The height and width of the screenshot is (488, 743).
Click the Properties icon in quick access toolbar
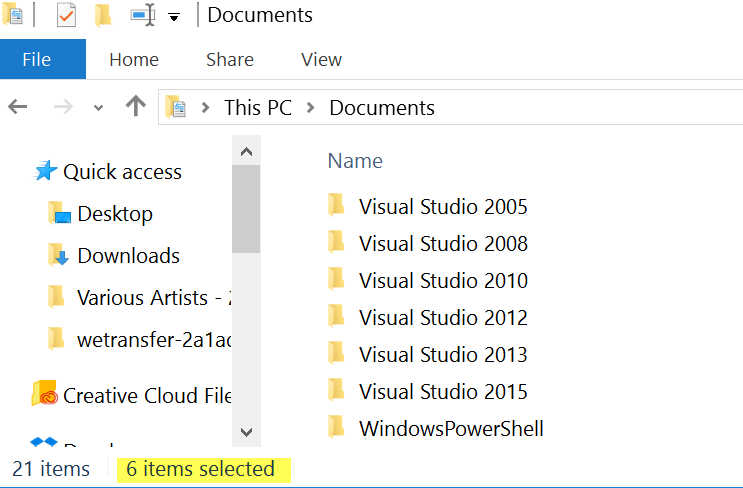(66, 15)
